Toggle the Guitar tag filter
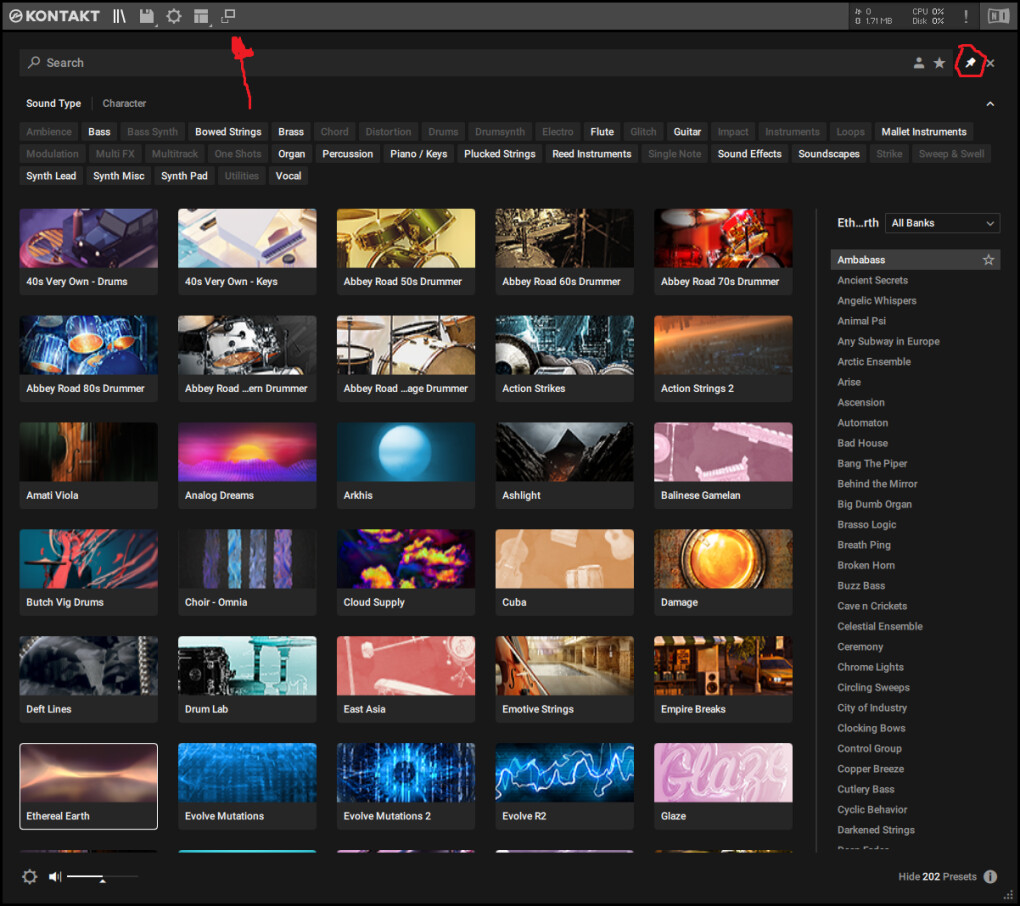This screenshot has width=1020, height=906. [687, 131]
